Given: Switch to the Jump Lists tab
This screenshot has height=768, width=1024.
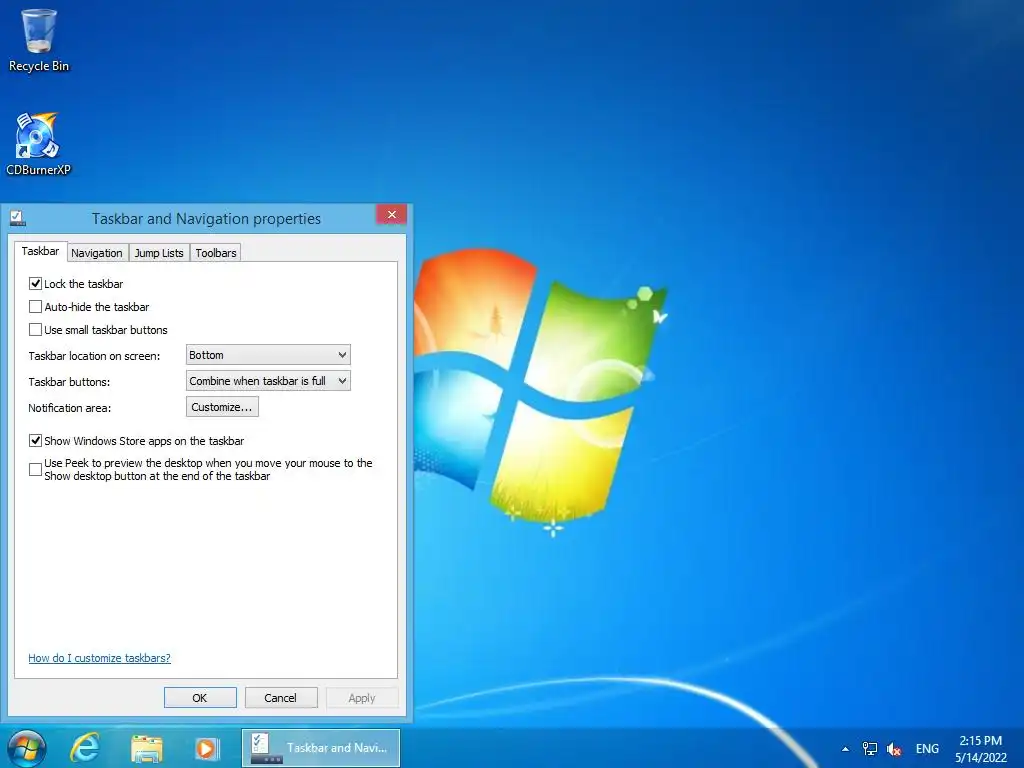Looking at the screenshot, I should point(159,253).
